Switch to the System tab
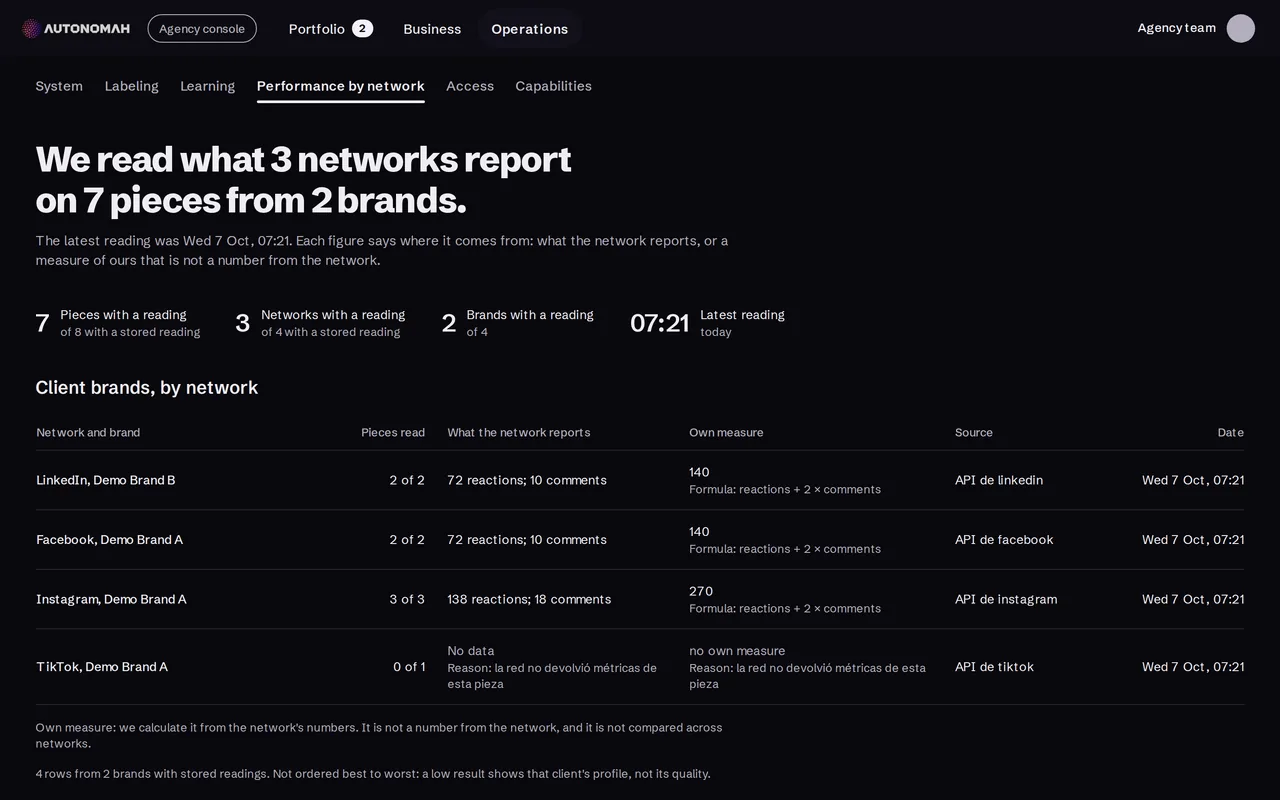The height and width of the screenshot is (800, 1280). tap(59, 86)
